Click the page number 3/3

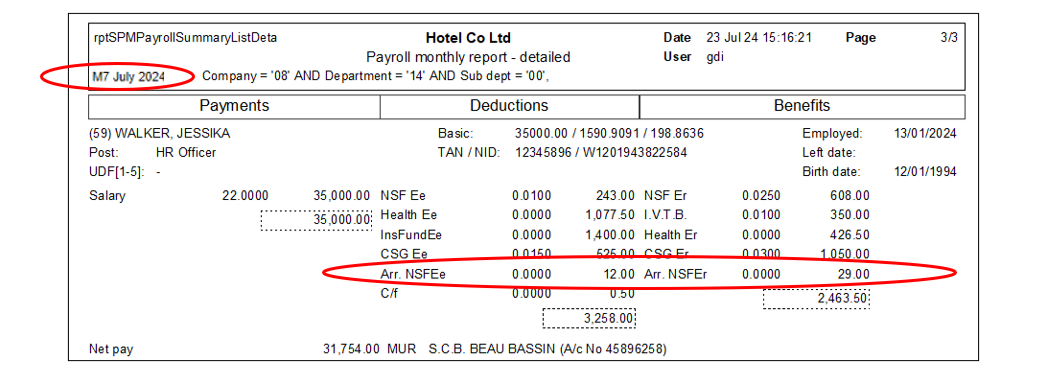[x=949, y=38]
